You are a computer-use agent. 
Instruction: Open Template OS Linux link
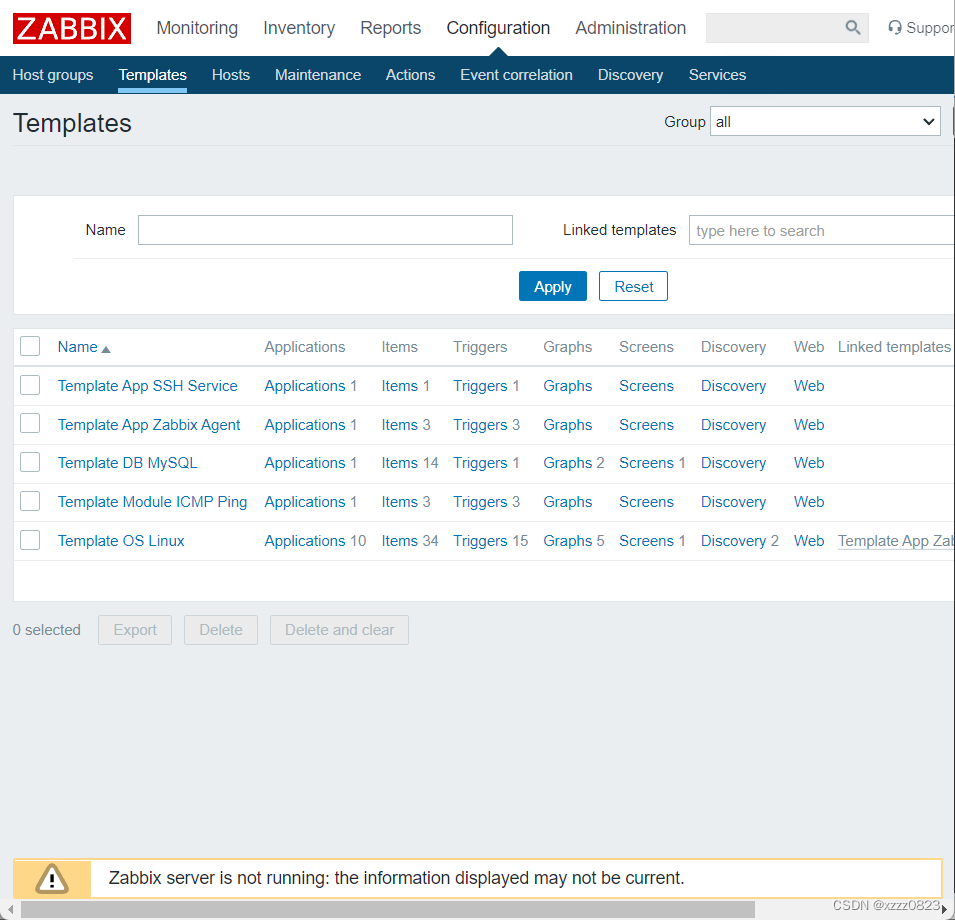[x=121, y=541]
